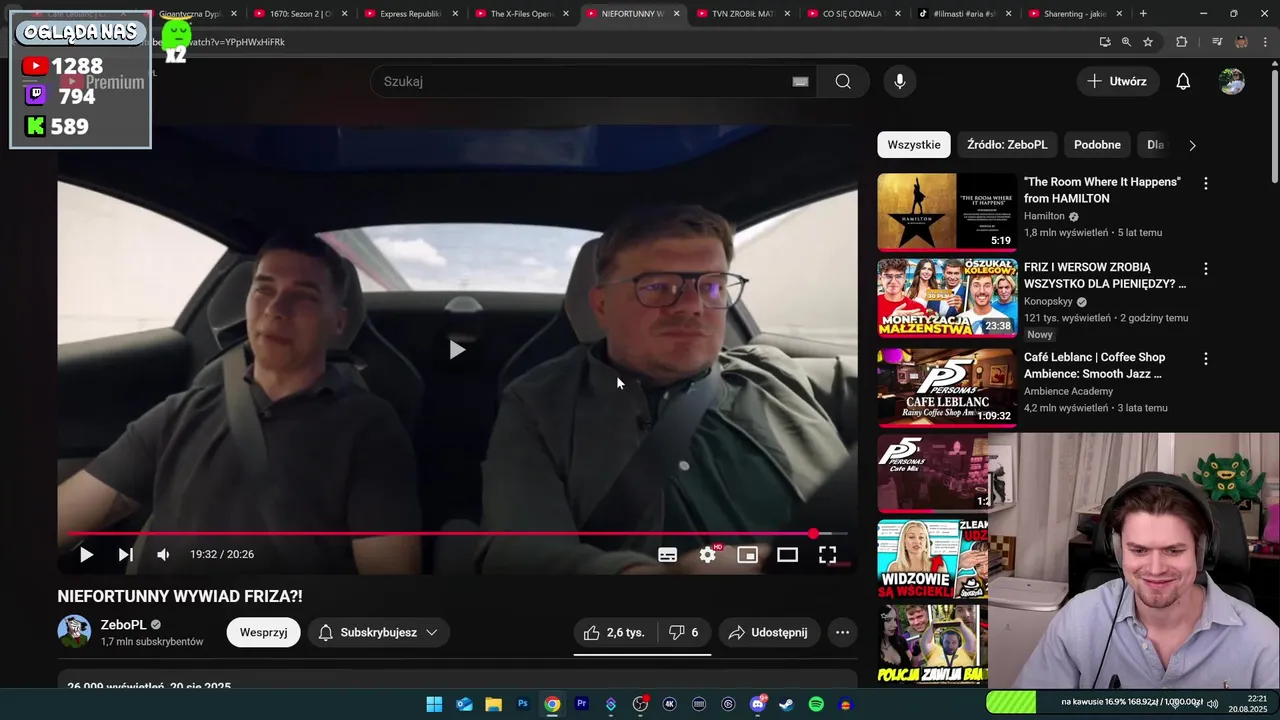Open the Chrome media controls icon
Image resolution: width=1280 pixels, height=720 pixels.
pyautogui.click(x=1217, y=42)
